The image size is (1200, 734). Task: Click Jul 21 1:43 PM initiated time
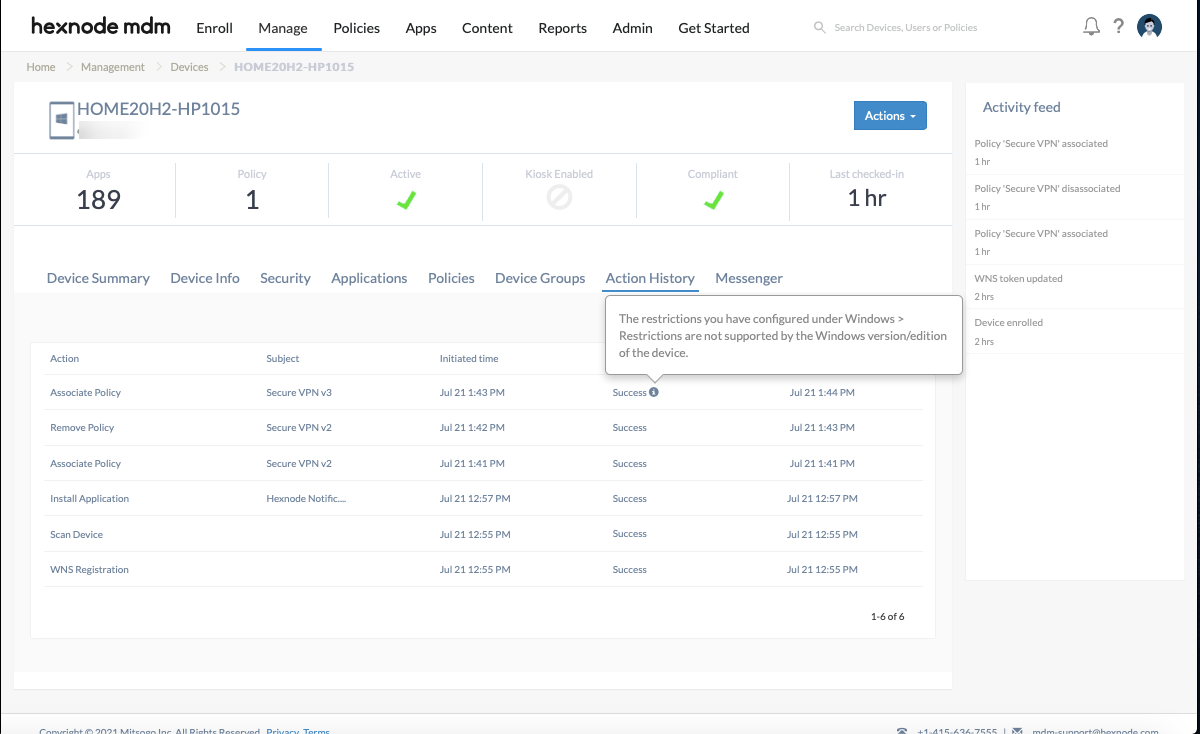click(472, 393)
